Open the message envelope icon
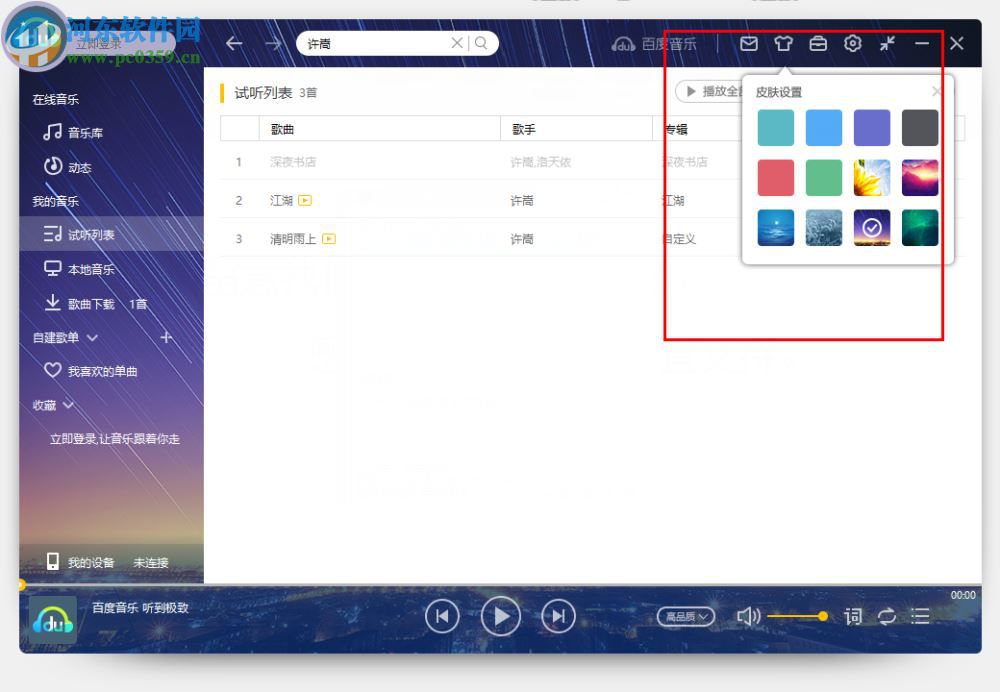 [x=749, y=43]
